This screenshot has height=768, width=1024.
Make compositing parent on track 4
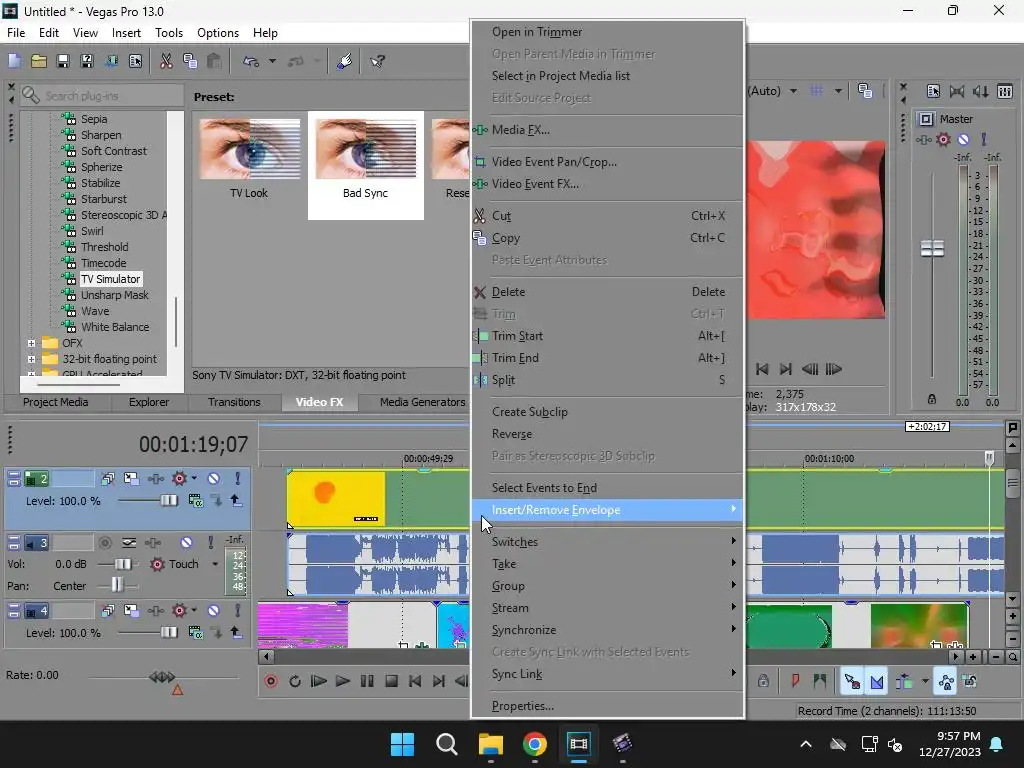(236, 632)
